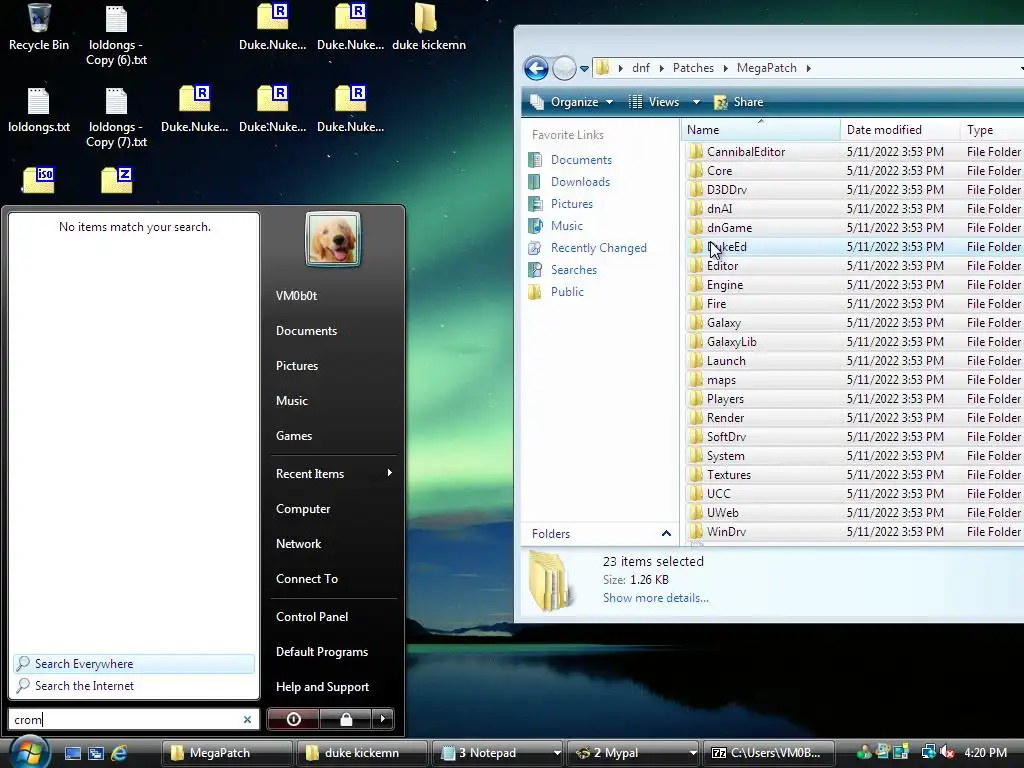
Task: Click the Views button
Action: (654, 102)
